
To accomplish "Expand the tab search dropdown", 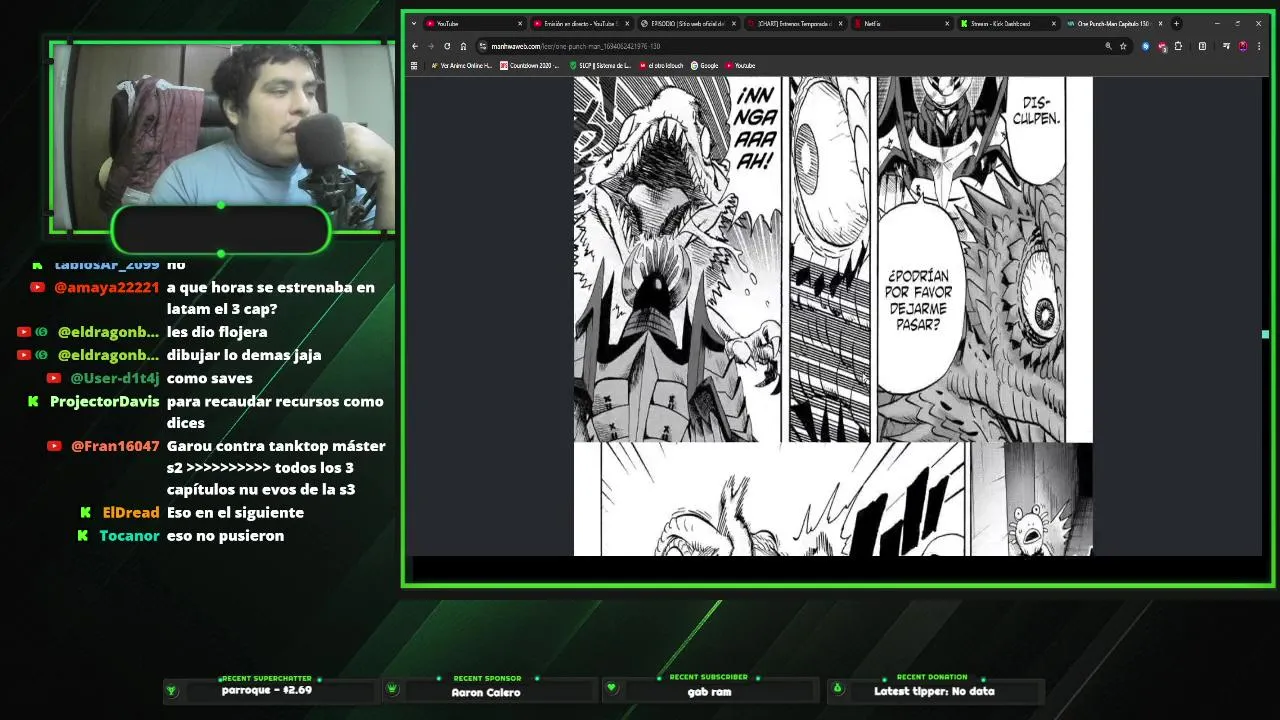I will coord(415,23).
